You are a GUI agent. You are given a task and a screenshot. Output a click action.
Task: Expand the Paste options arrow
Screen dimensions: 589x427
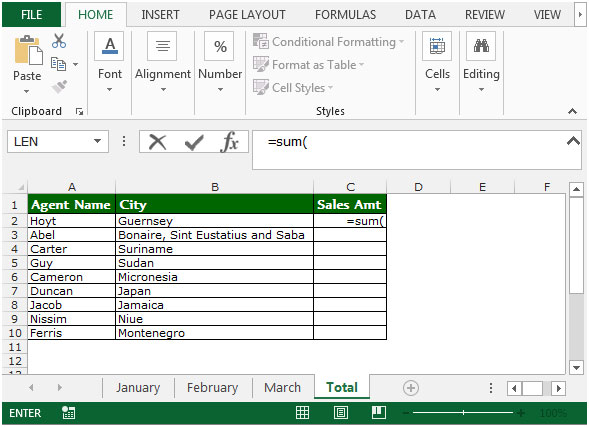26,91
